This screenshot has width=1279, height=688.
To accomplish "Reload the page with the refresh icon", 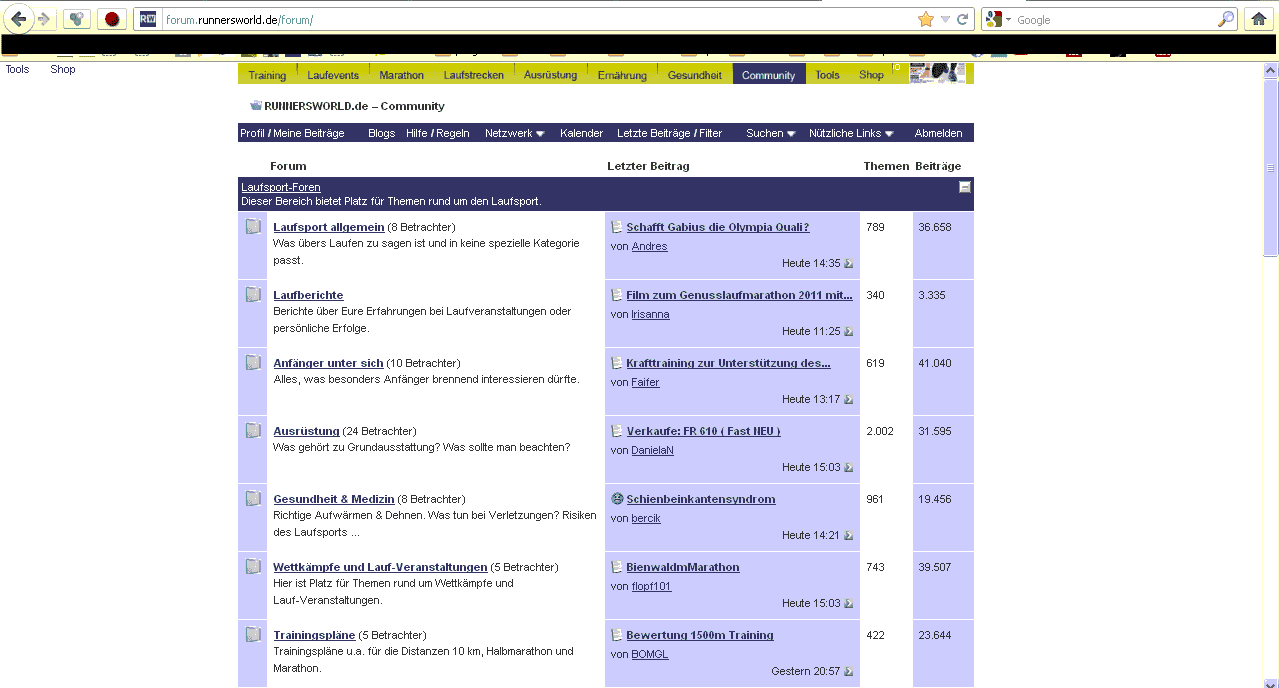I will pos(962,19).
